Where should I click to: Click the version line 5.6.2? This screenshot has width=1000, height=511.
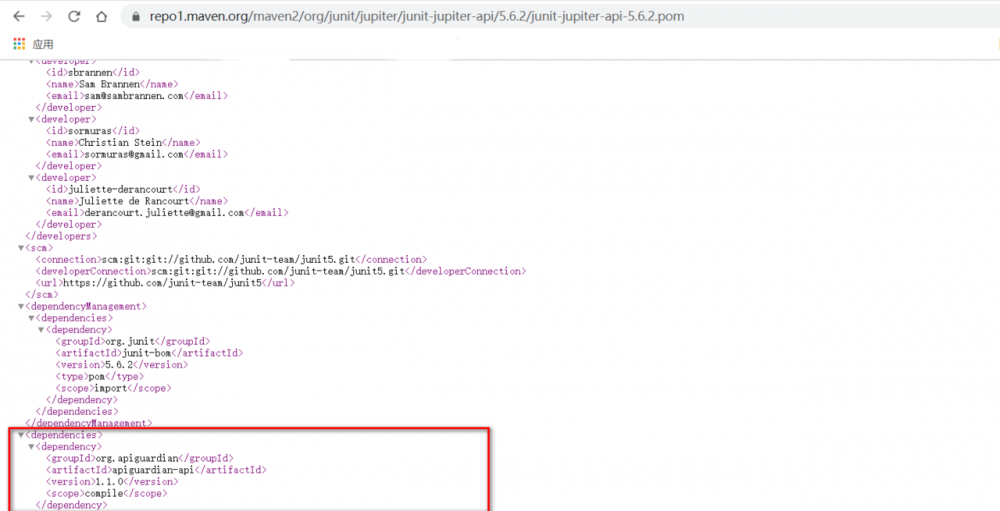tap(122, 365)
